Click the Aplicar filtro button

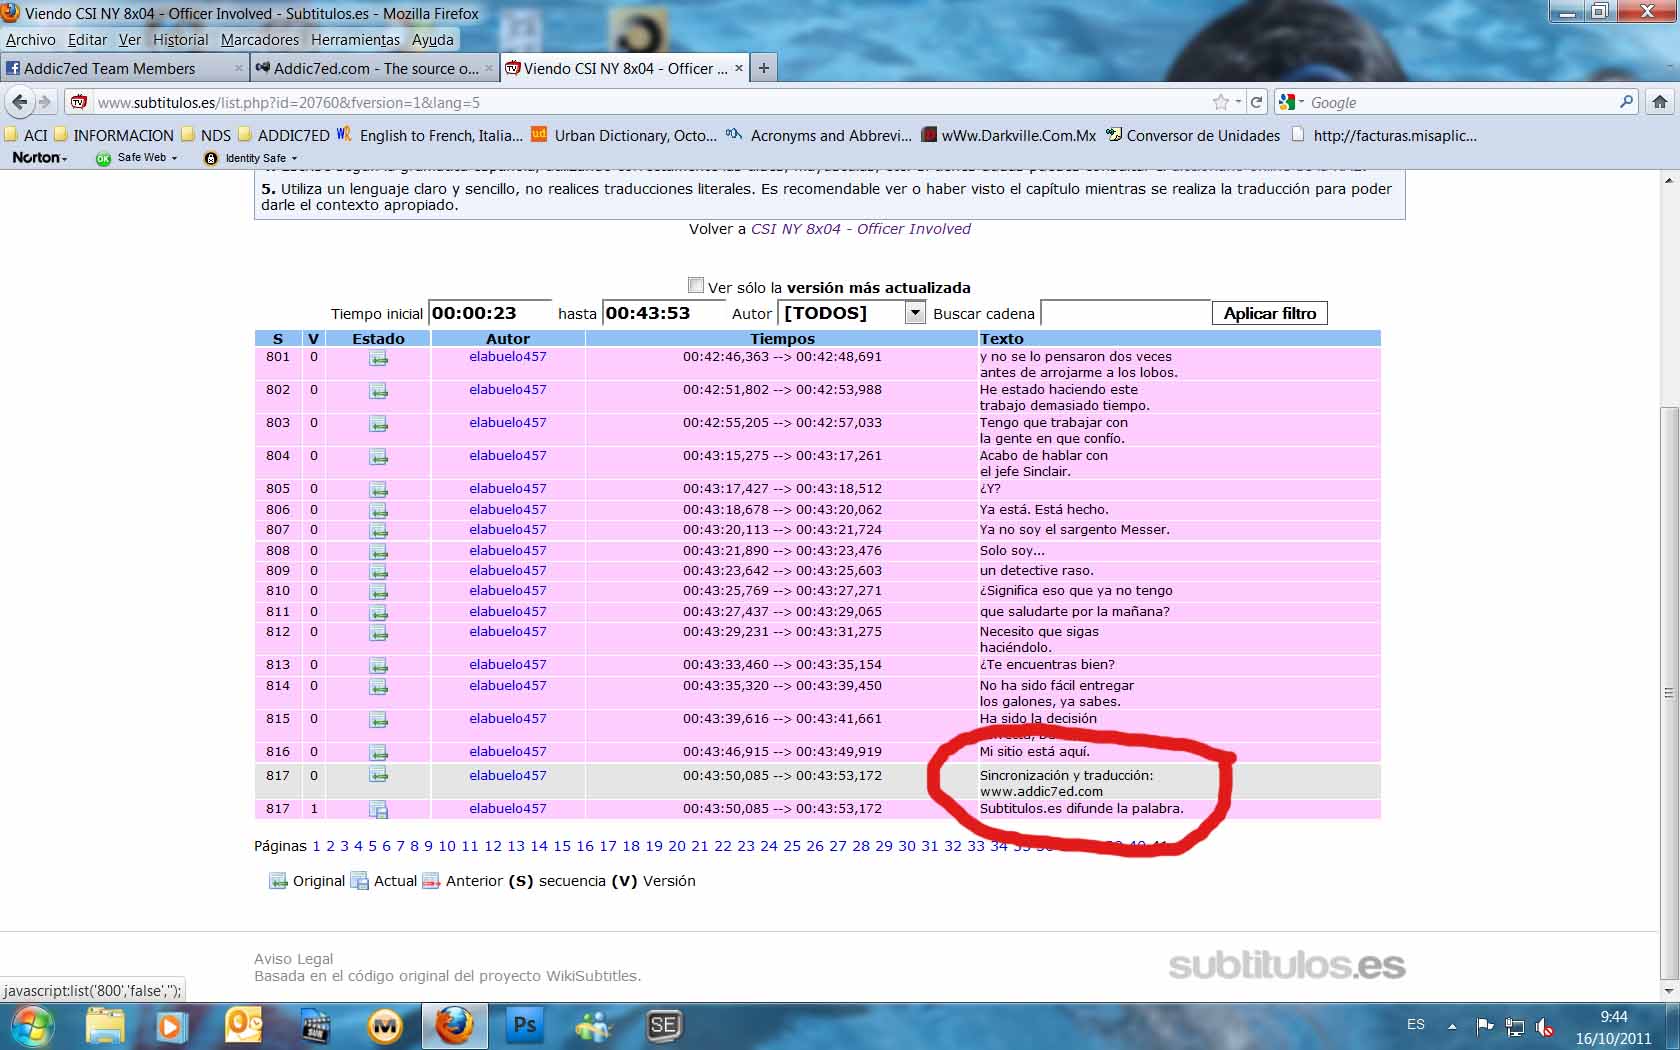[x=1270, y=313]
